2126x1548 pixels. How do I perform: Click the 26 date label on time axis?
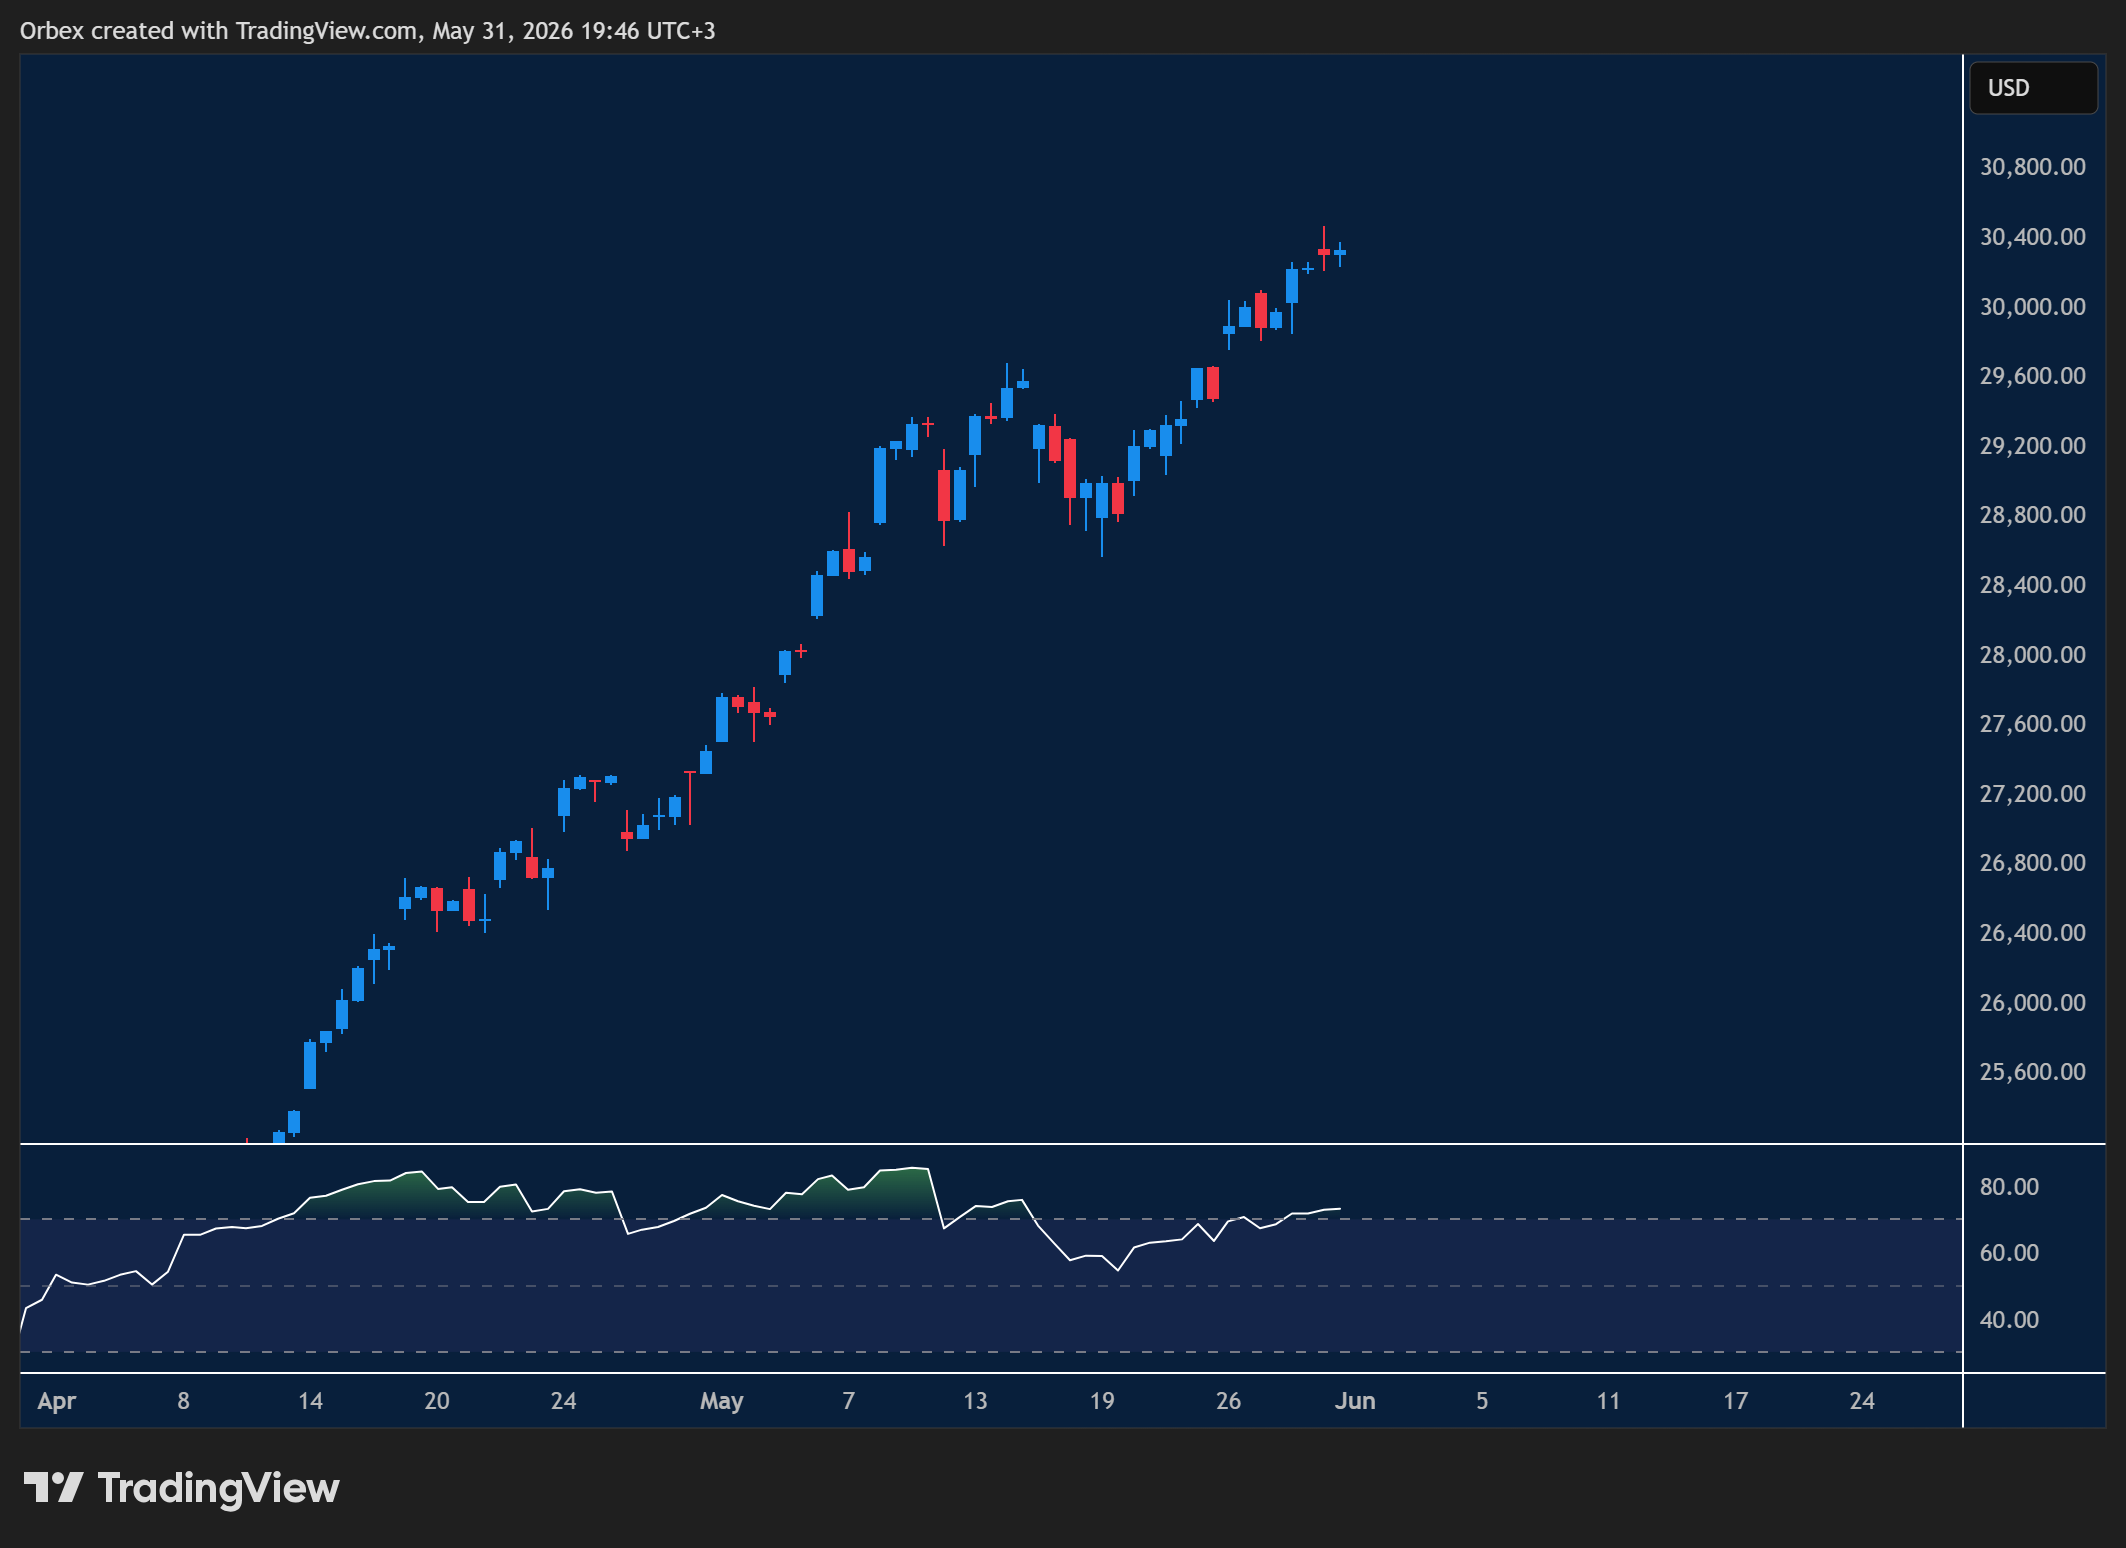(1228, 1401)
